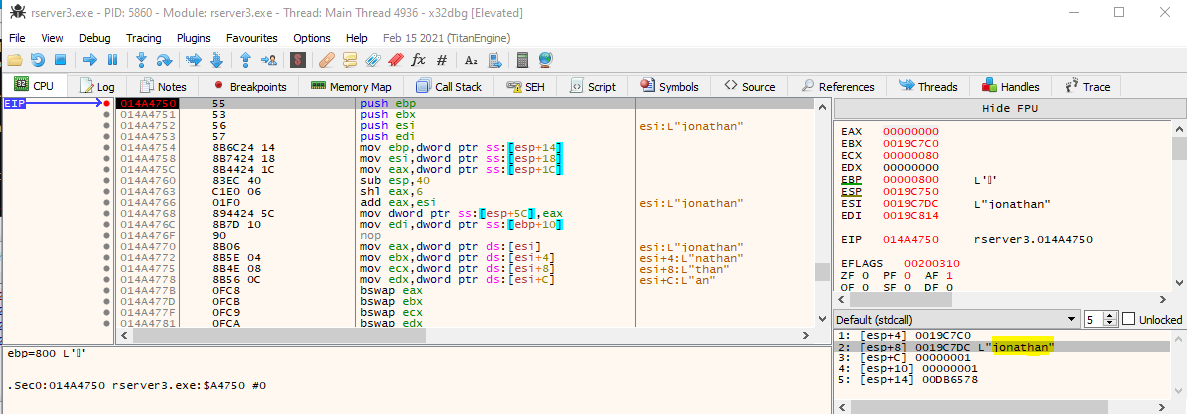Switch to the Handles tab
Viewport: 1187px width, 414px height.
pos(1011,86)
